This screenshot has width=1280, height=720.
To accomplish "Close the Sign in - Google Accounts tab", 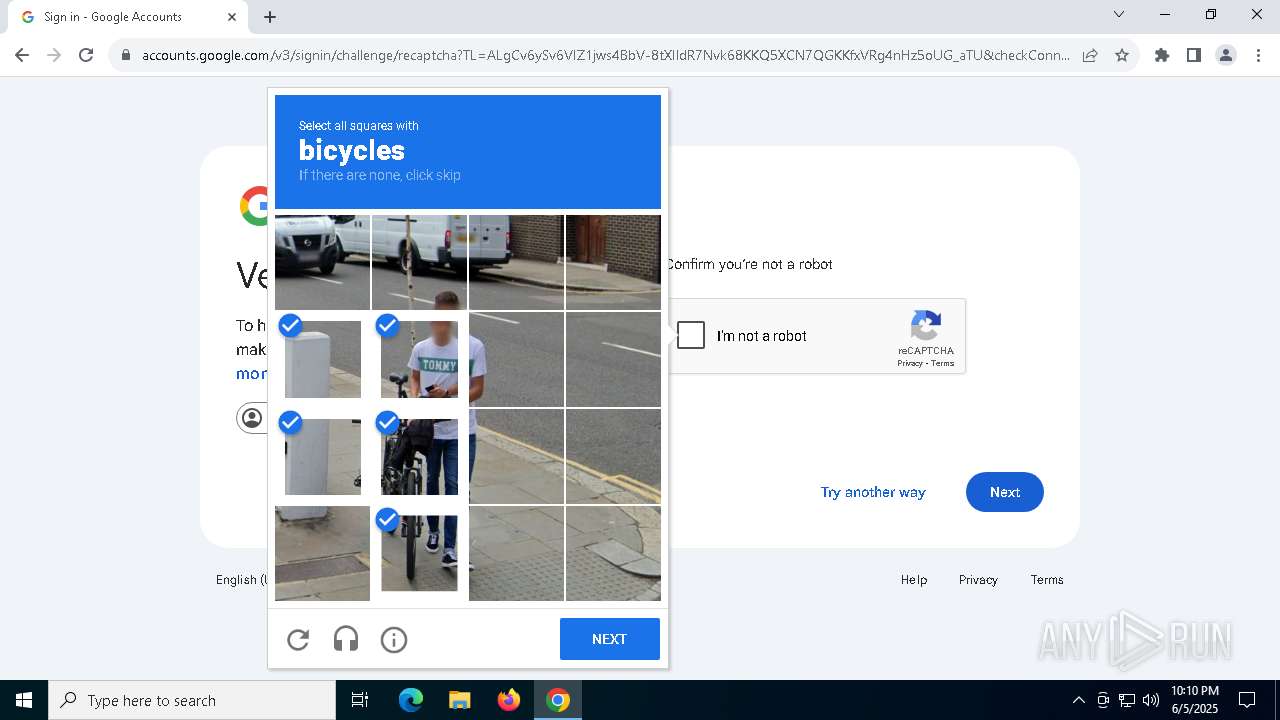I will point(232,17).
